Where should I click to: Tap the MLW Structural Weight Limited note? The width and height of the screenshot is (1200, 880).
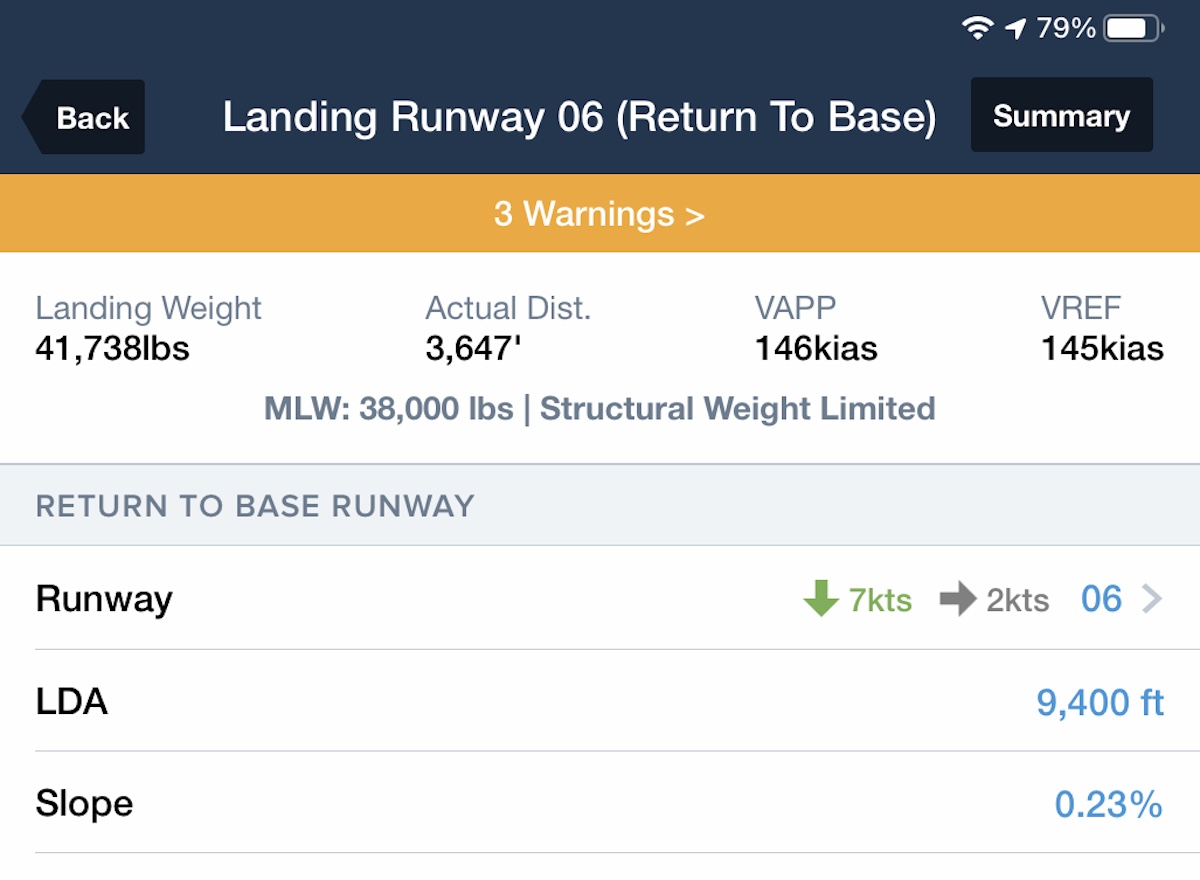[x=599, y=409]
